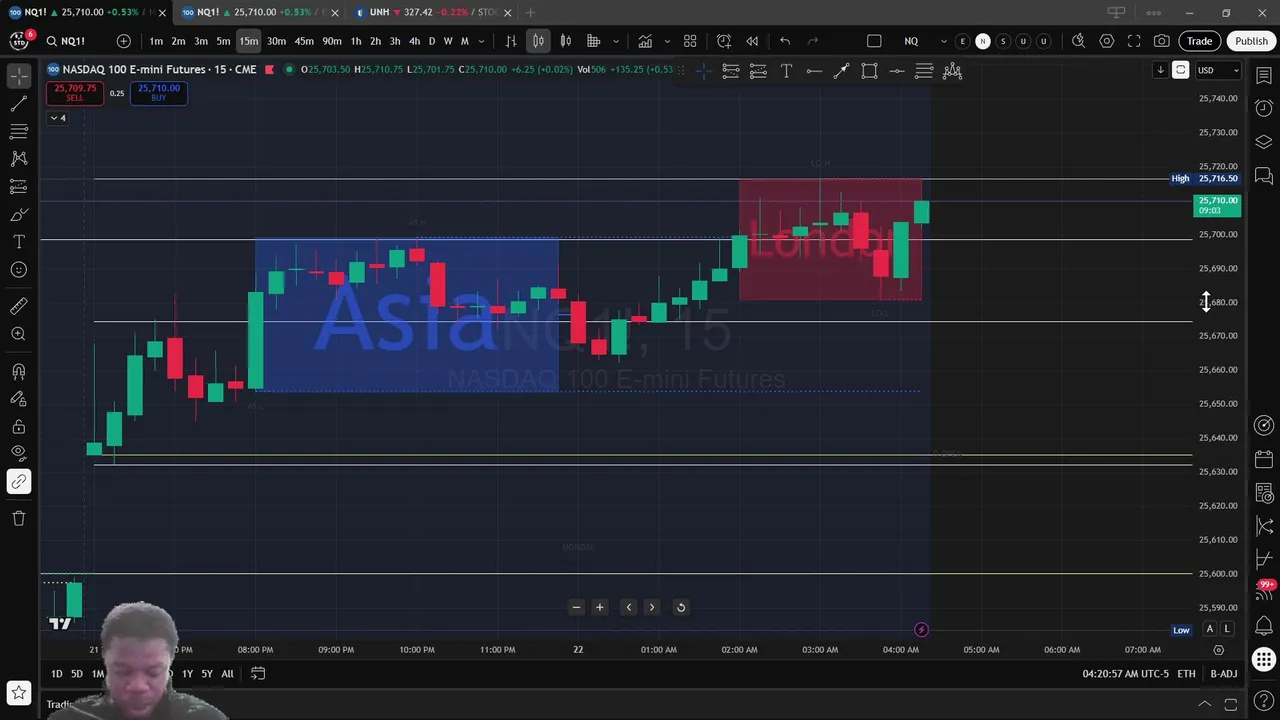Select the zoom in tool

click(18, 334)
